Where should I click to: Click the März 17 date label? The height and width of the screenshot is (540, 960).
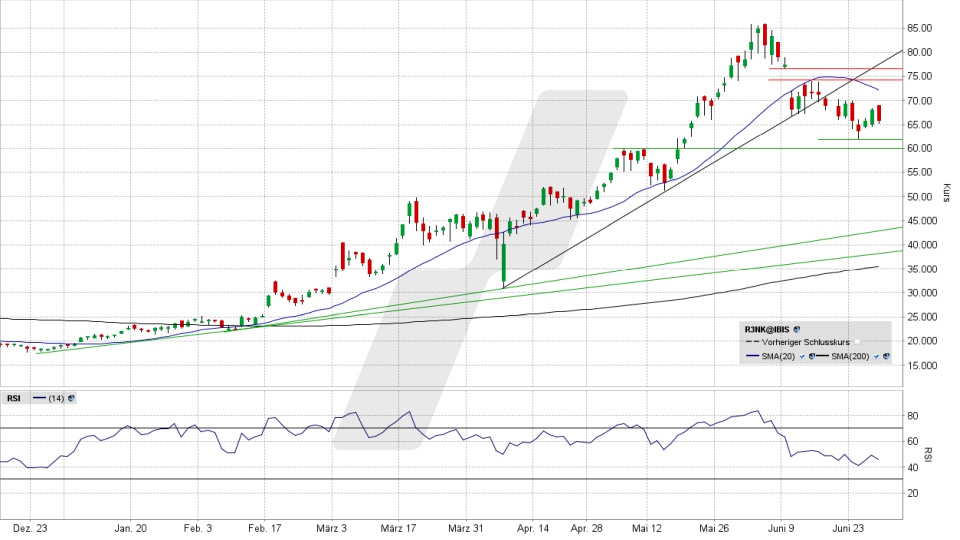pyautogui.click(x=399, y=528)
